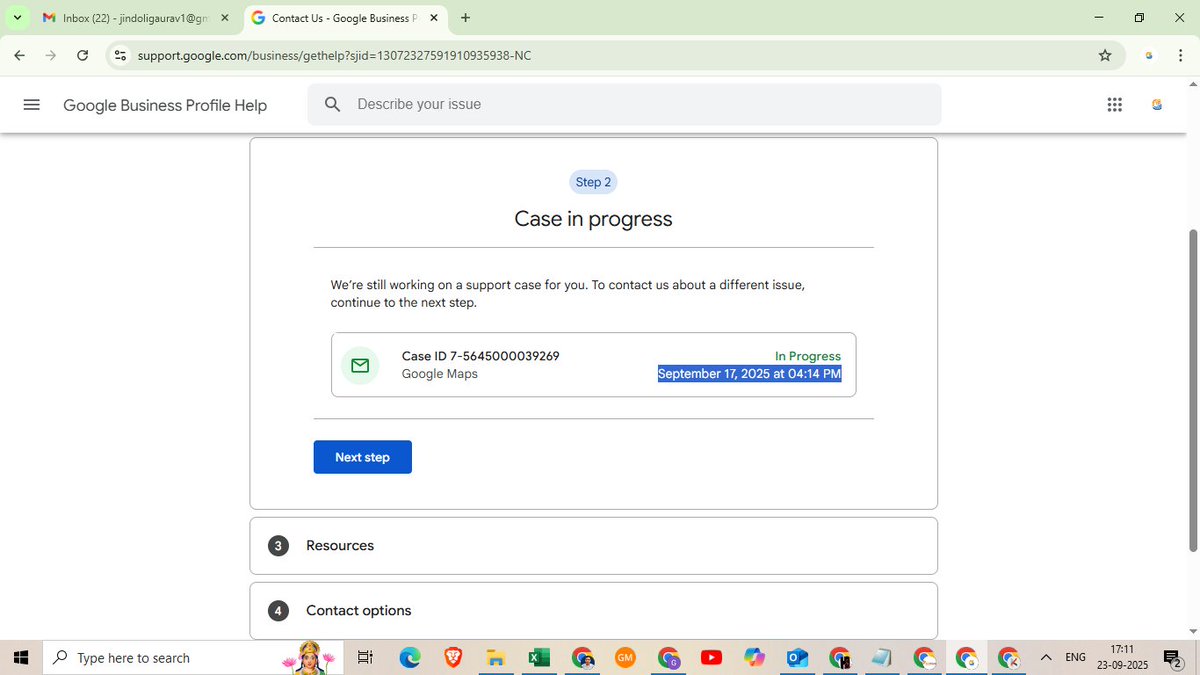Click the "Step 2" badge
Image resolution: width=1200 pixels, height=675 pixels.
(593, 182)
